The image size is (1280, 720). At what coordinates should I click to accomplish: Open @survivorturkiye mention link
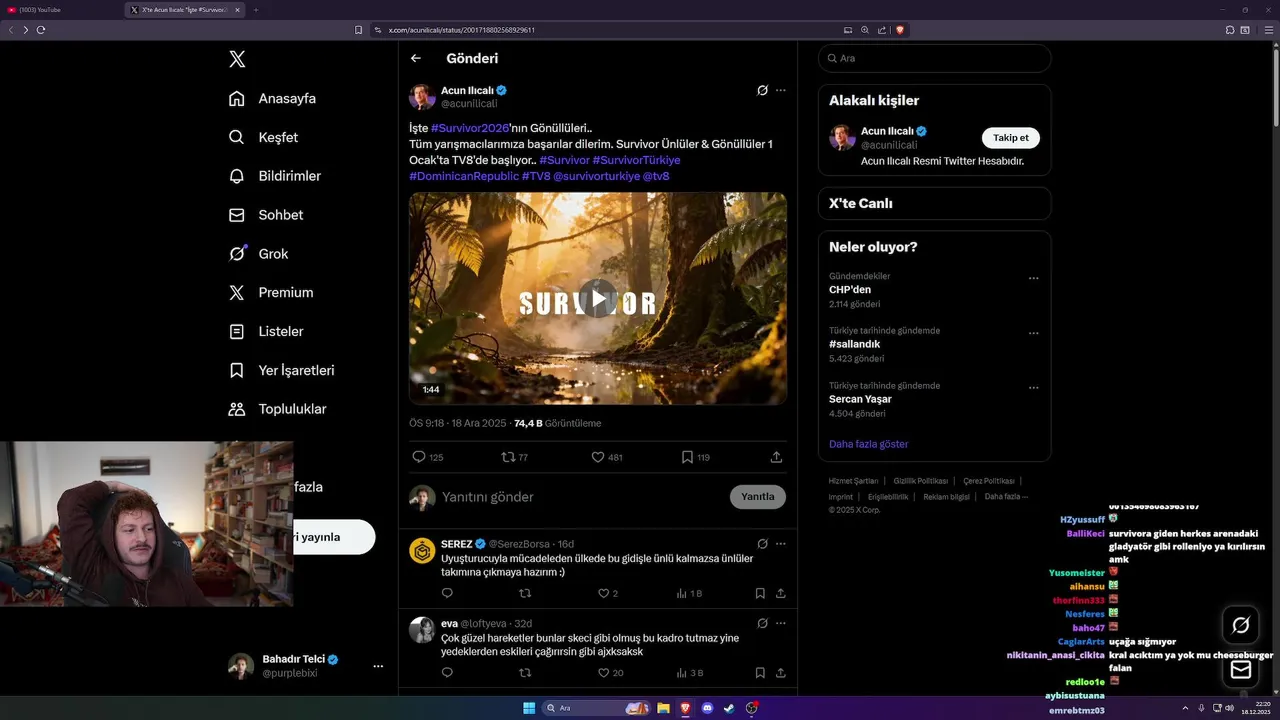pos(596,176)
